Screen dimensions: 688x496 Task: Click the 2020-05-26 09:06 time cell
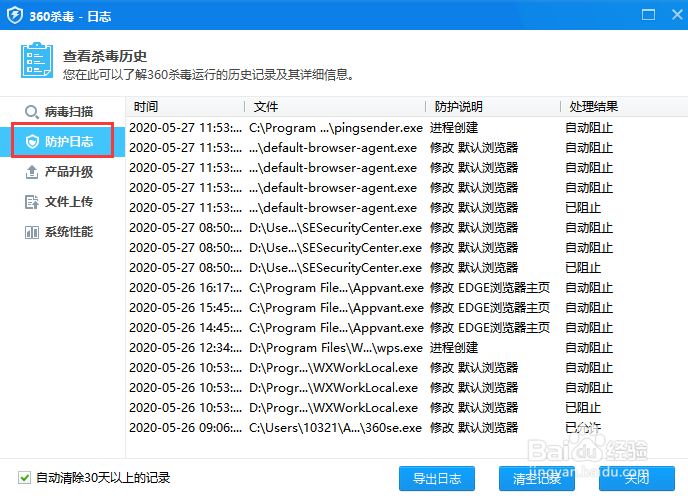[185, 428]
